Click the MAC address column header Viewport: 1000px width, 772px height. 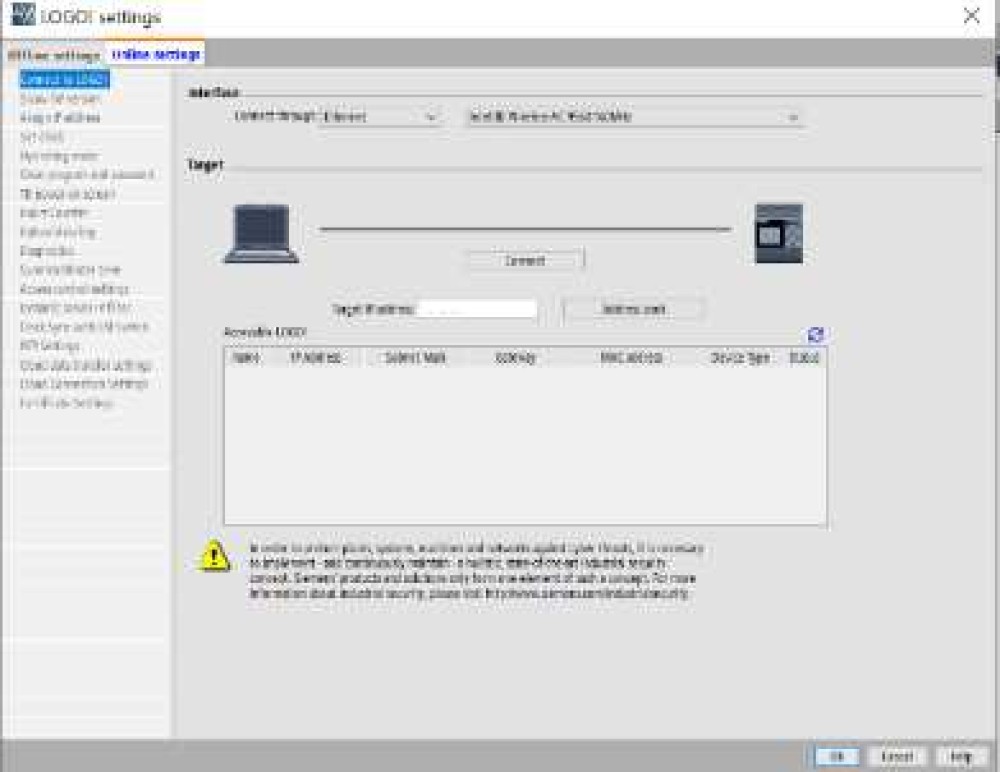631,358
